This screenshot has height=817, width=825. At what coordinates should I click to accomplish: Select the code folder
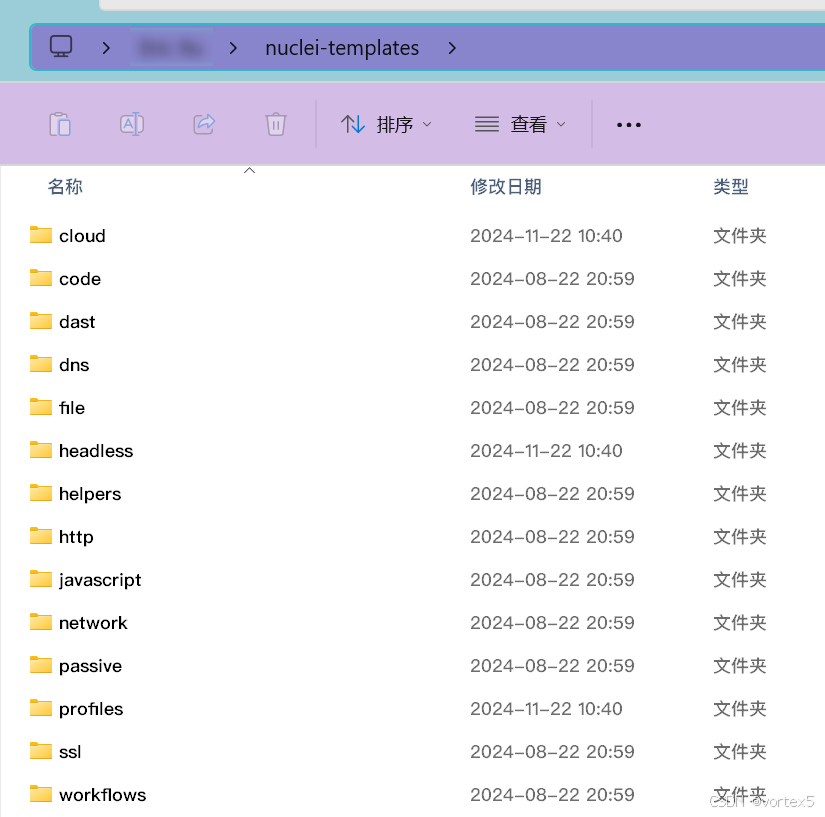click(80, 279)
